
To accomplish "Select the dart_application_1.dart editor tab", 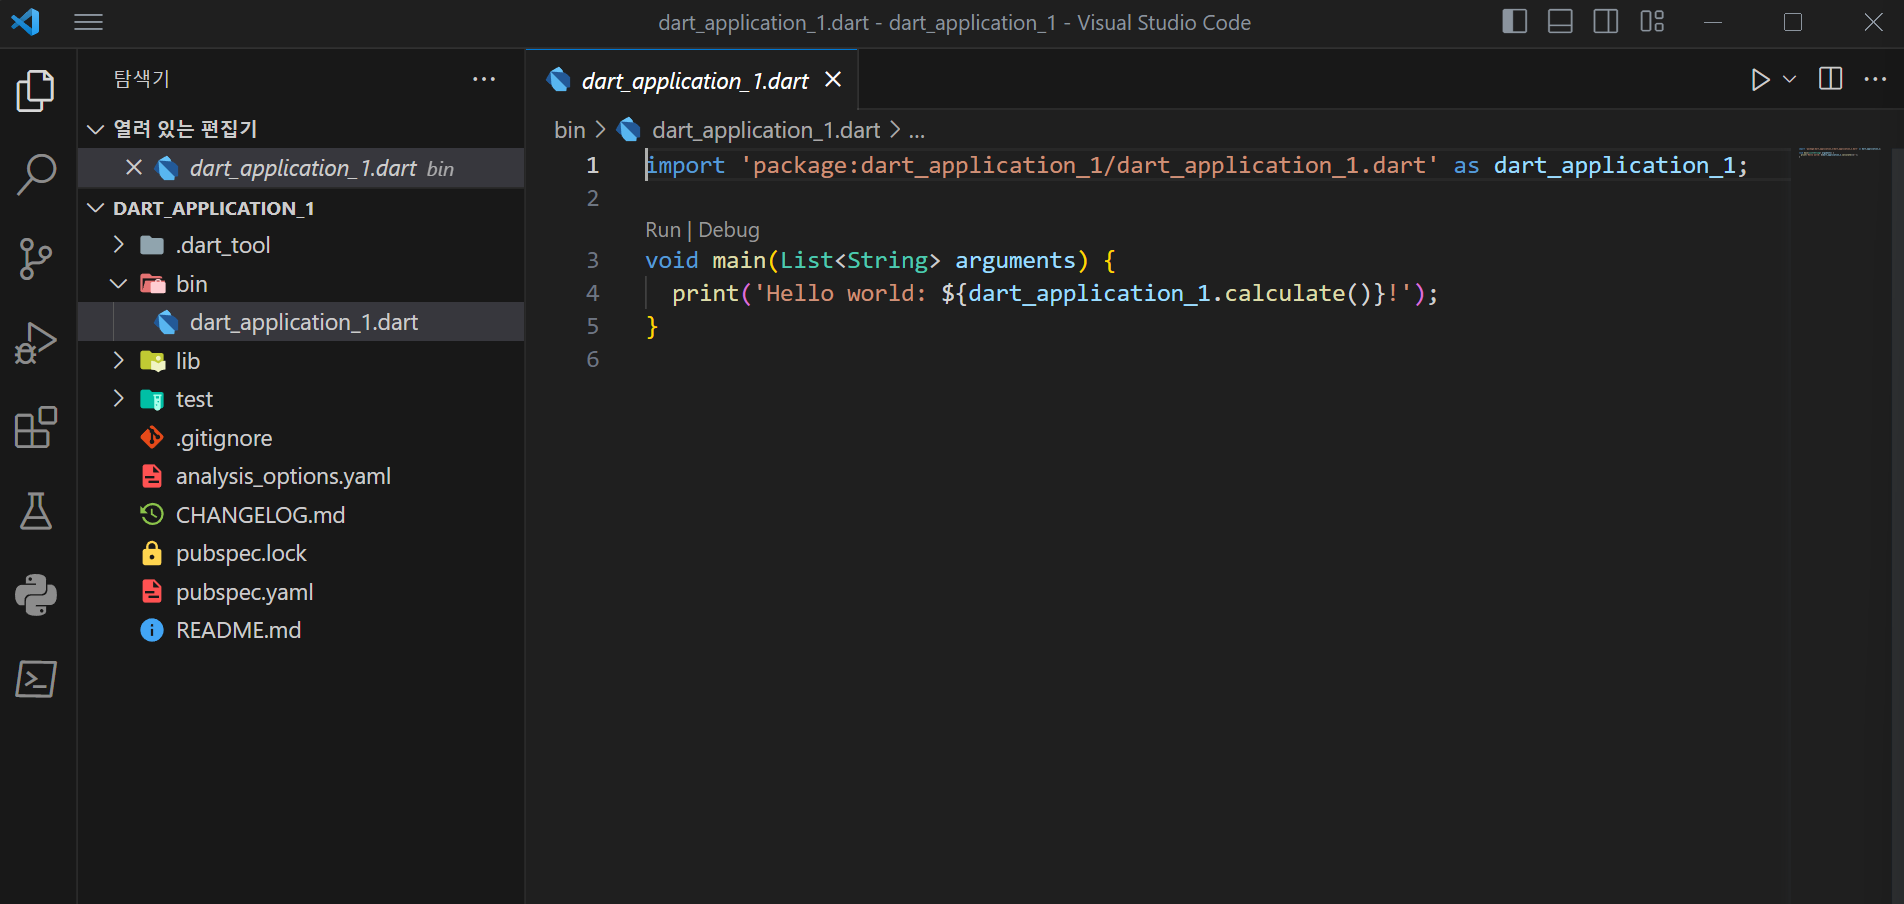I will pos(694,80).
